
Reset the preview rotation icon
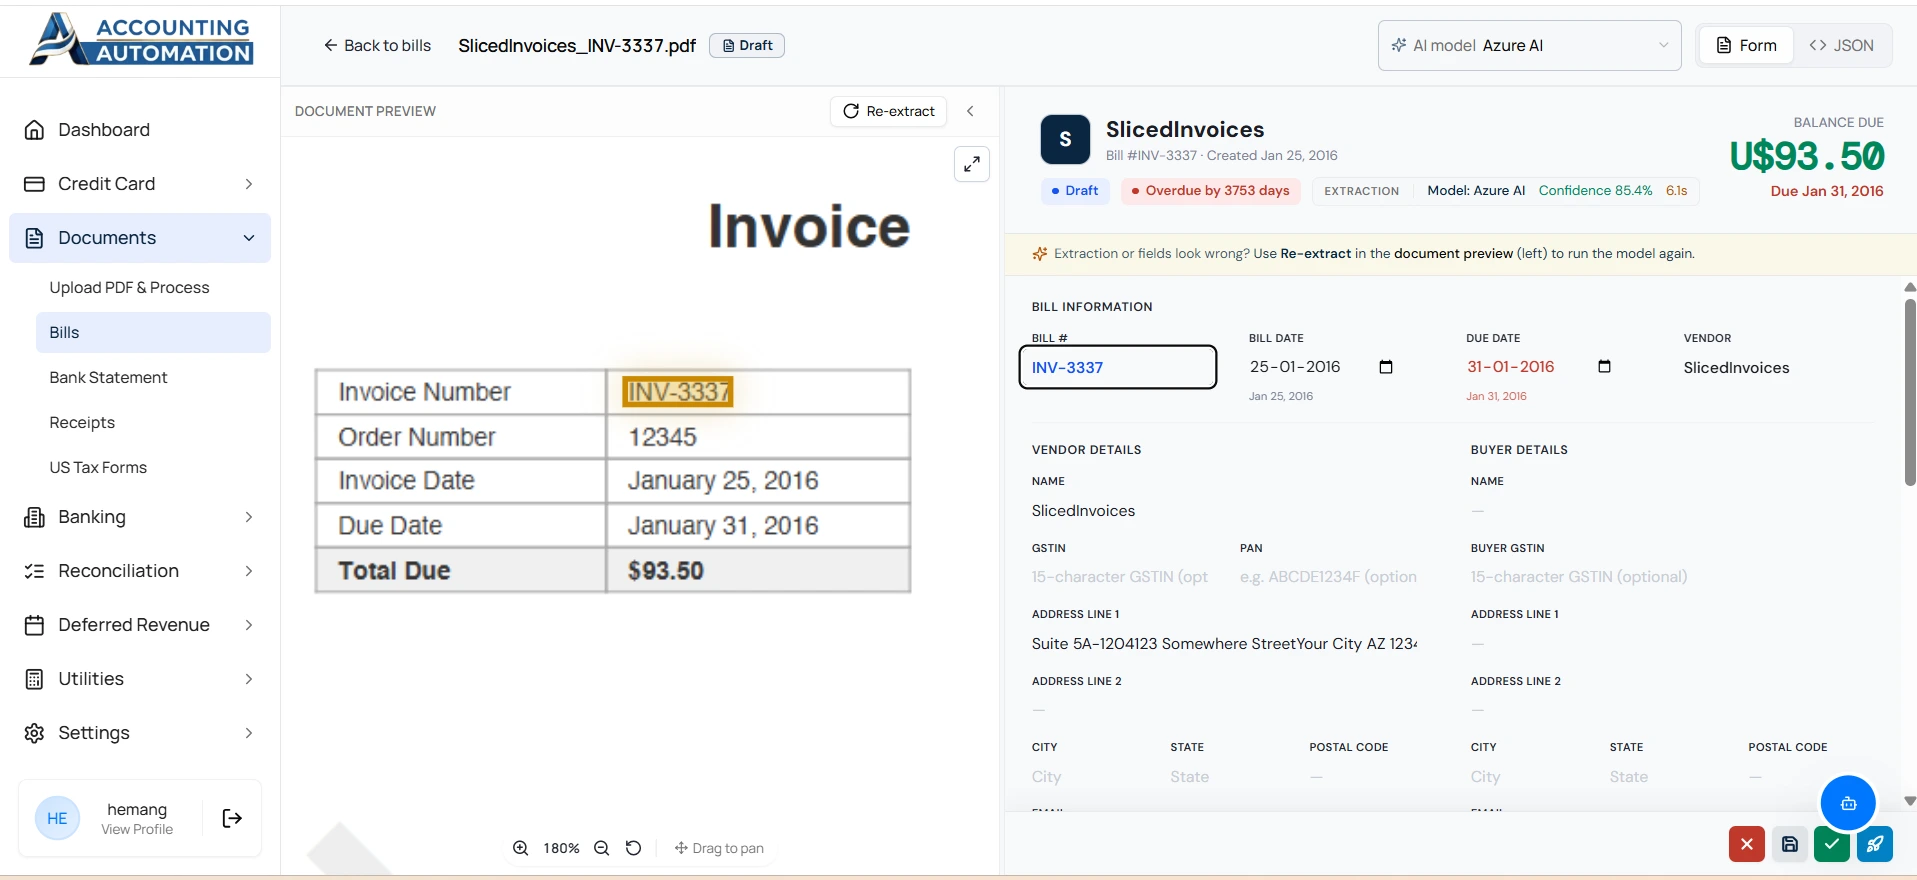coord(633,848)
